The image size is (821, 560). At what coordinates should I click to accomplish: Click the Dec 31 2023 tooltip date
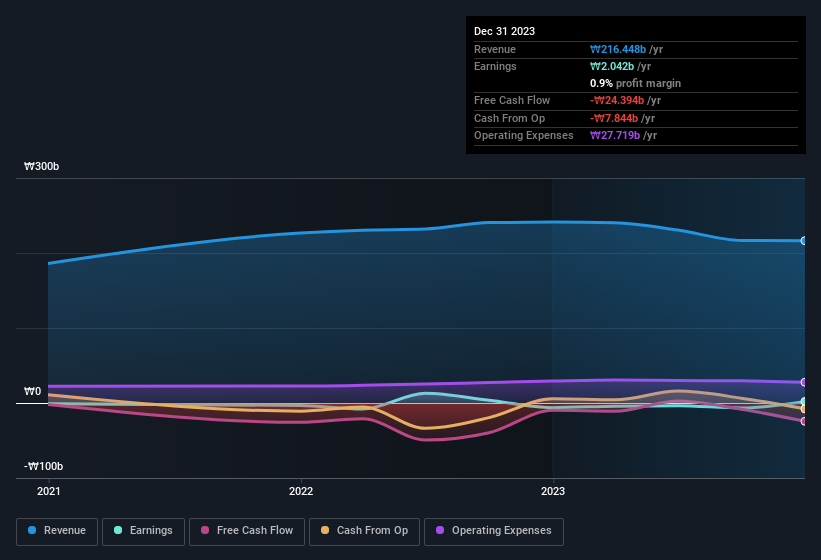click(504, 31)
